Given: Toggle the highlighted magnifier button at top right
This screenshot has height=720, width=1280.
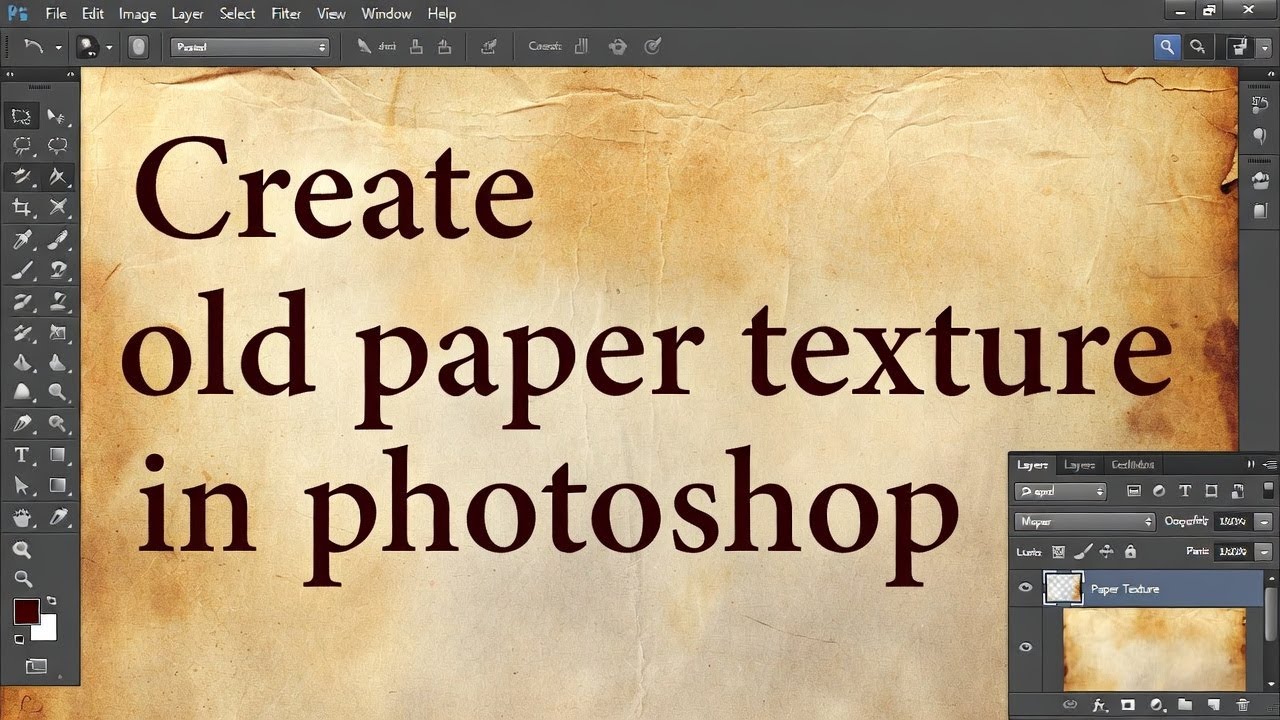Looking at the screenshot, I should pos(1167,47).
